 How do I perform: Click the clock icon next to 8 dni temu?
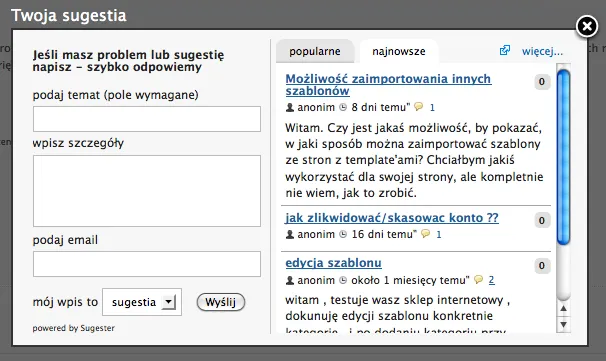[x=343, y=107]
